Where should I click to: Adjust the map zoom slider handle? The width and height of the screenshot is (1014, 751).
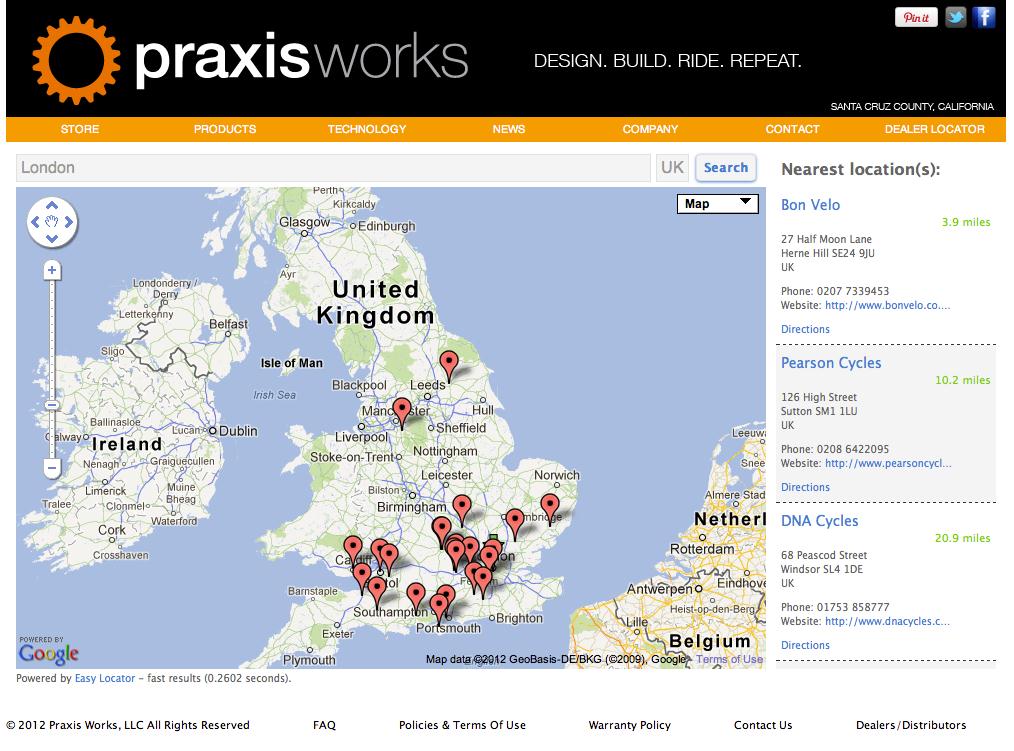coord(52,406)
